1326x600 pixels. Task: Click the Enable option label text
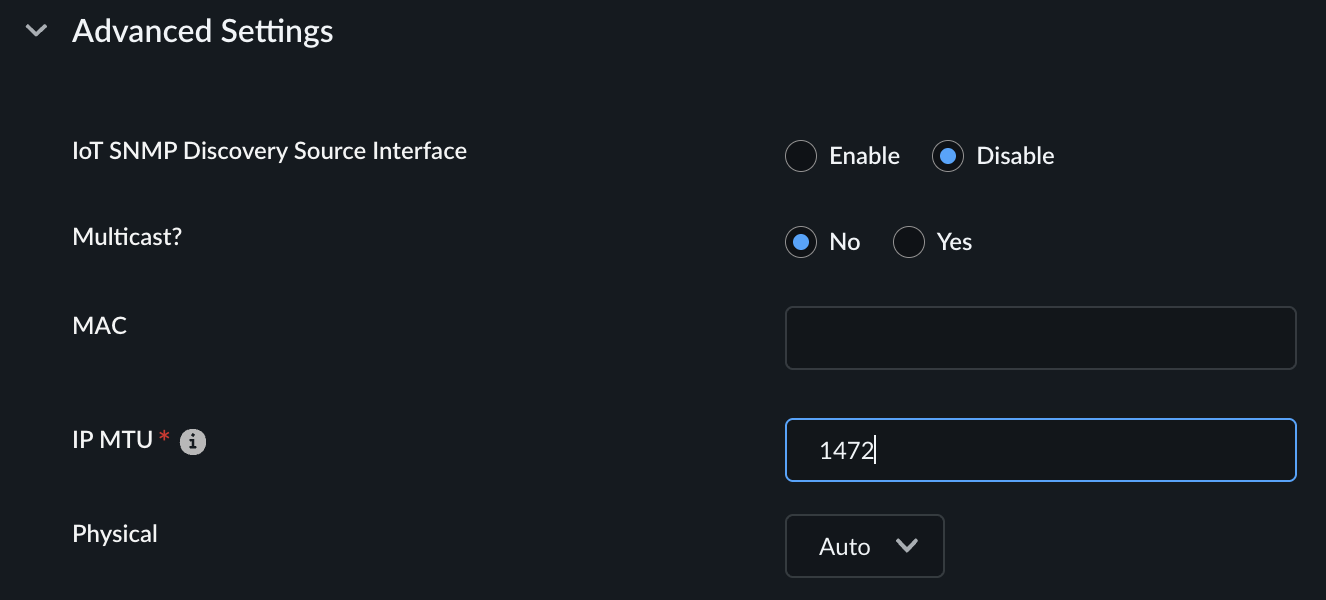pyautogui.click(x=864, y=156)
